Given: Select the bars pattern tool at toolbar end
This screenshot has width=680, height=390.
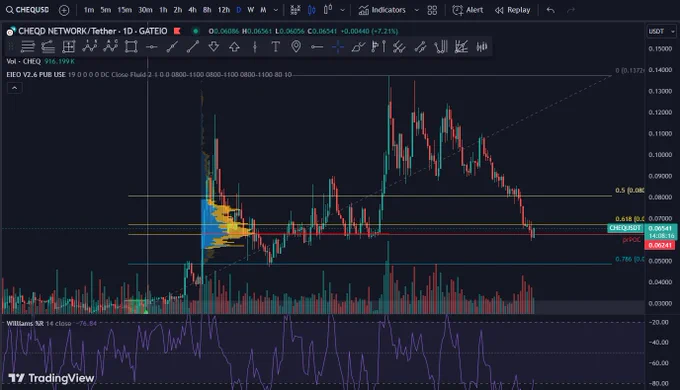Looking at the screenshot, I should 482,46.
